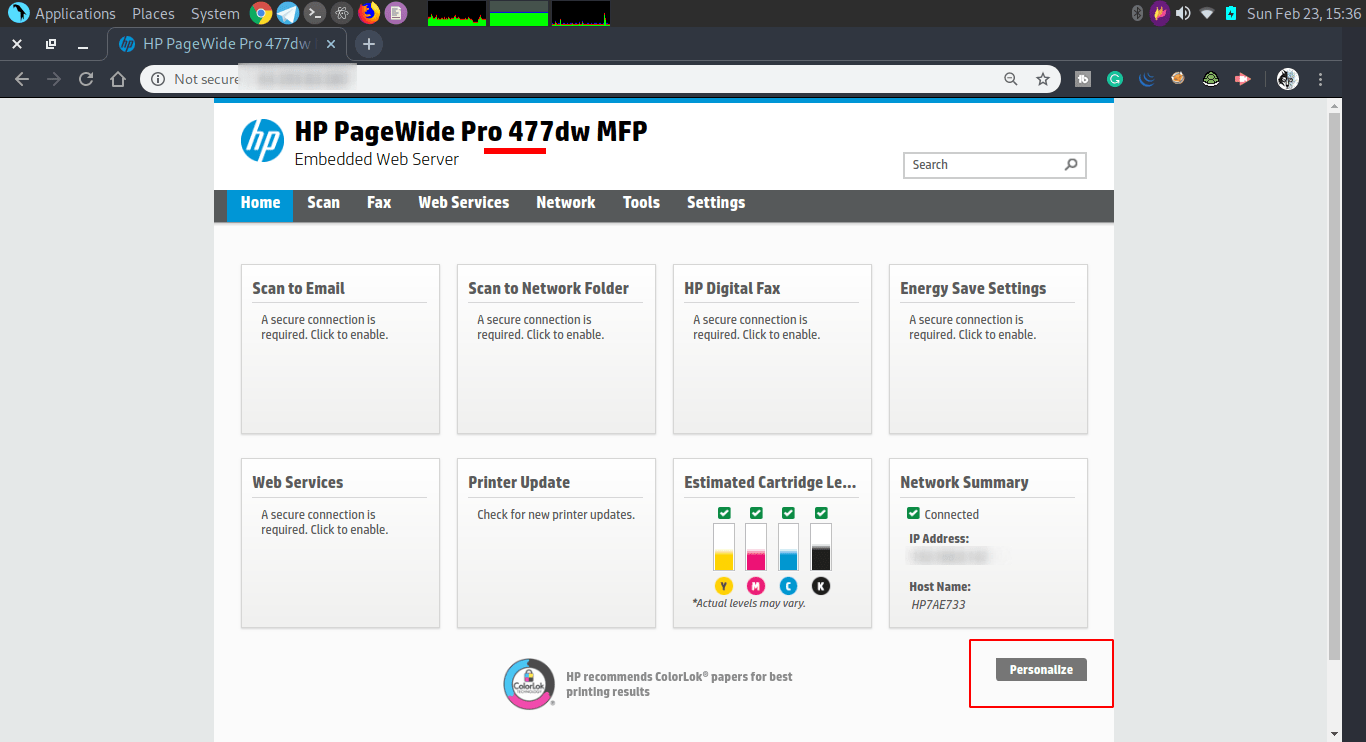This screenshot has width=1366, height=742.
Task: Open the Scan tab
Action: point(323,202)
